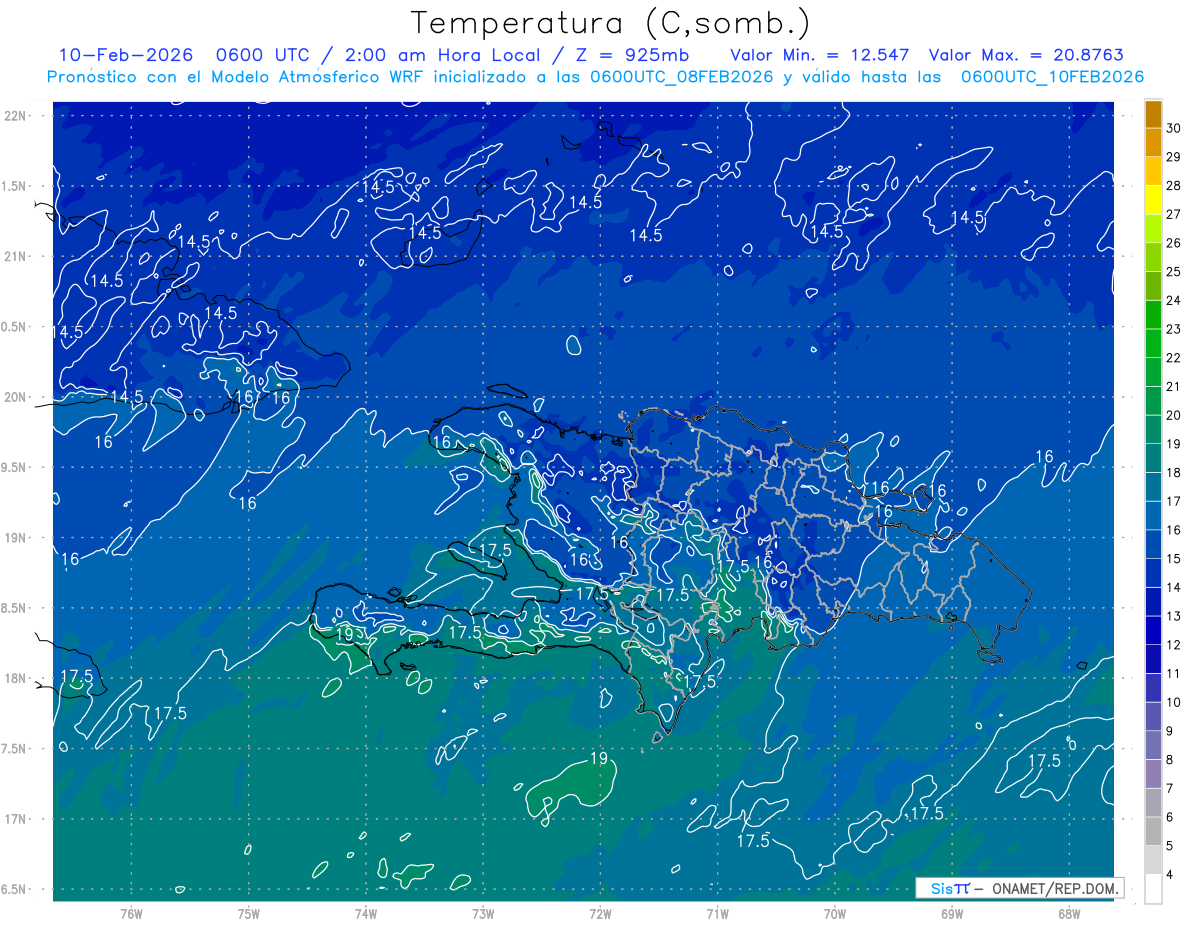
Task: Click "0600UTC_10FEB2026" valid-until time text
Action: click(1053, 77)
